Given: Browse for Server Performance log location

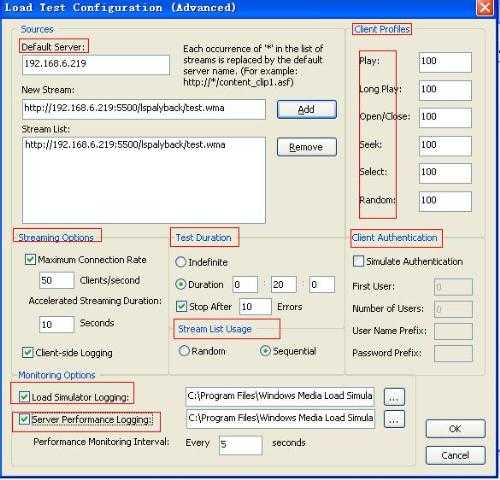Looking at the screenshot, I should click(394, 419).
